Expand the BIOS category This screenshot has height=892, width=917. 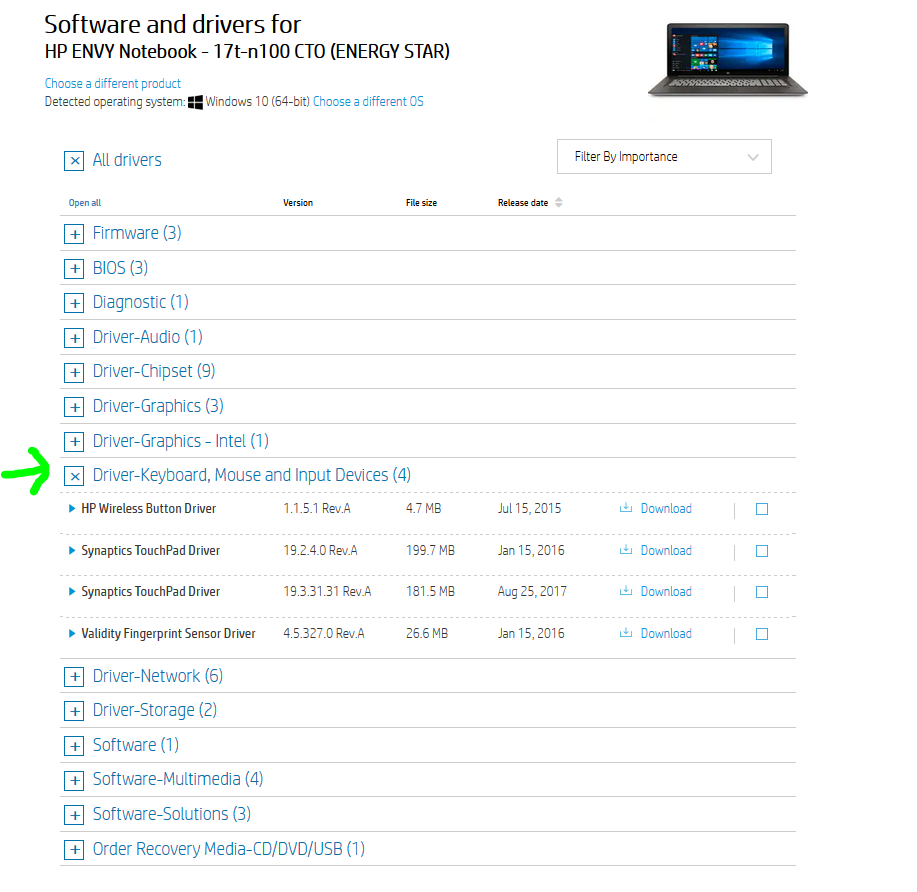pyautogui.click(x=74, y=268)
